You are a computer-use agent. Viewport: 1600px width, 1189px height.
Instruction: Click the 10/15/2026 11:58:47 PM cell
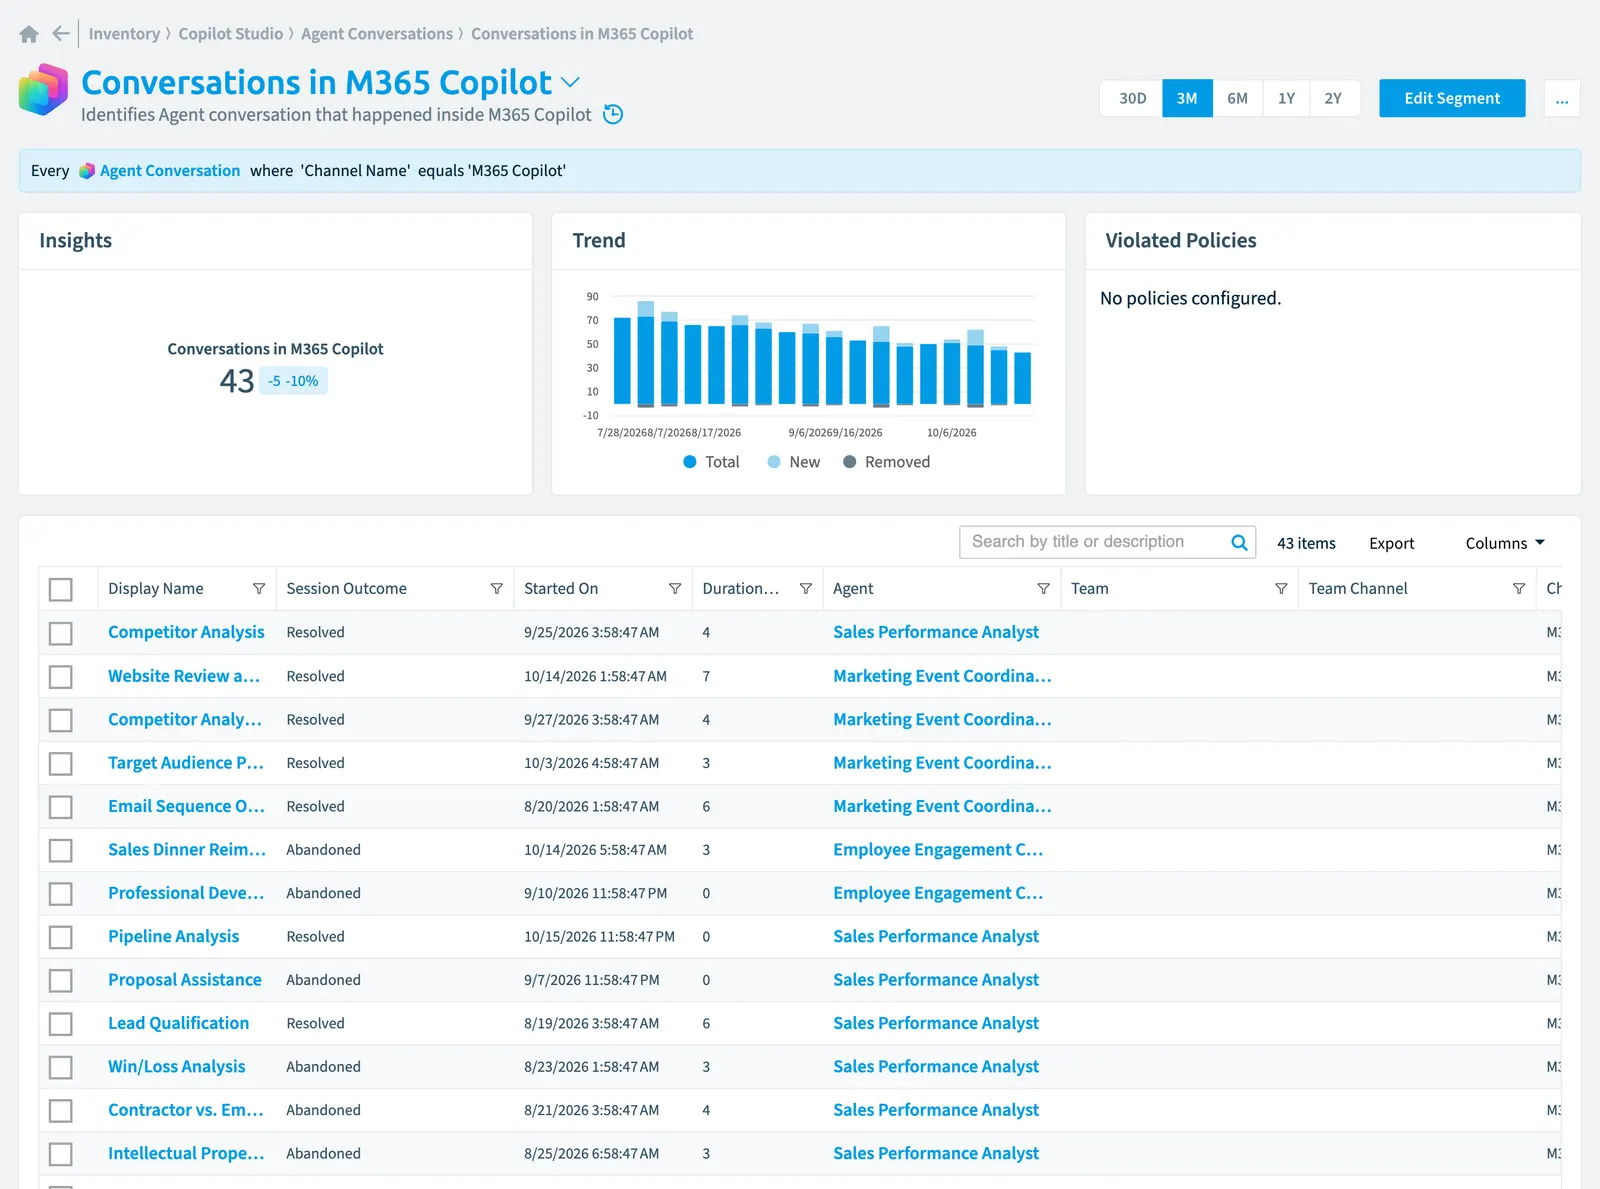pyautogui.click(x=599, y=937)
